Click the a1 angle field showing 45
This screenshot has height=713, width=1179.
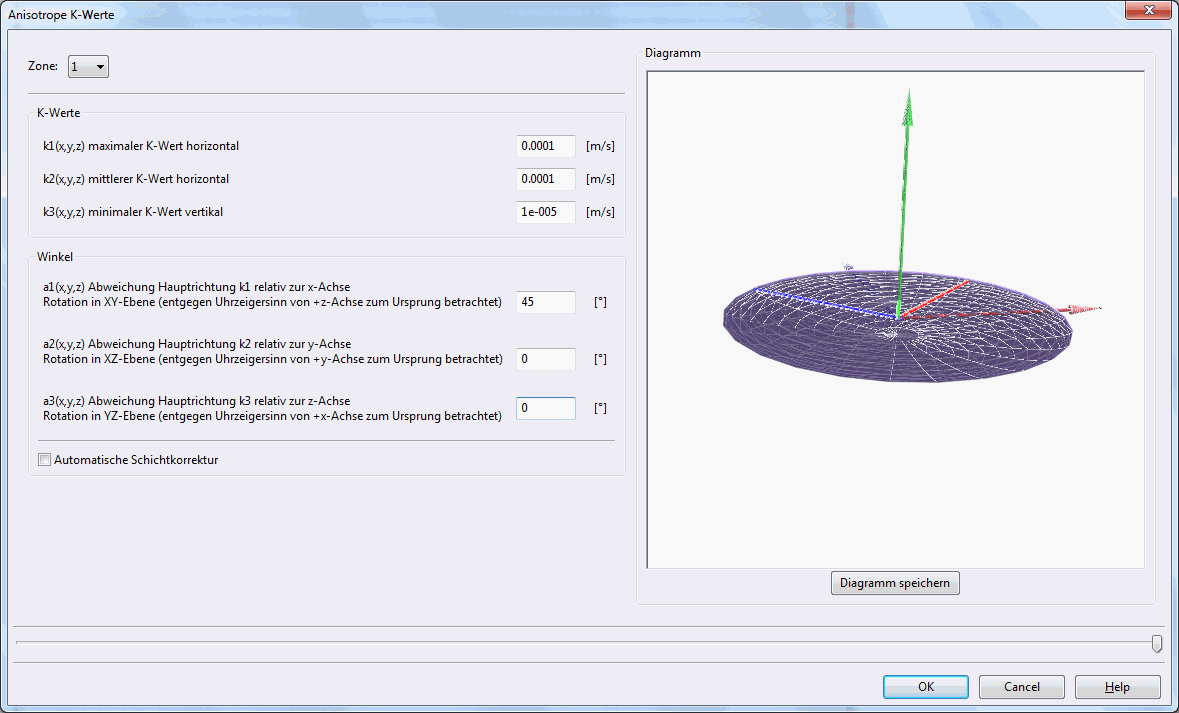coord(545,302)
